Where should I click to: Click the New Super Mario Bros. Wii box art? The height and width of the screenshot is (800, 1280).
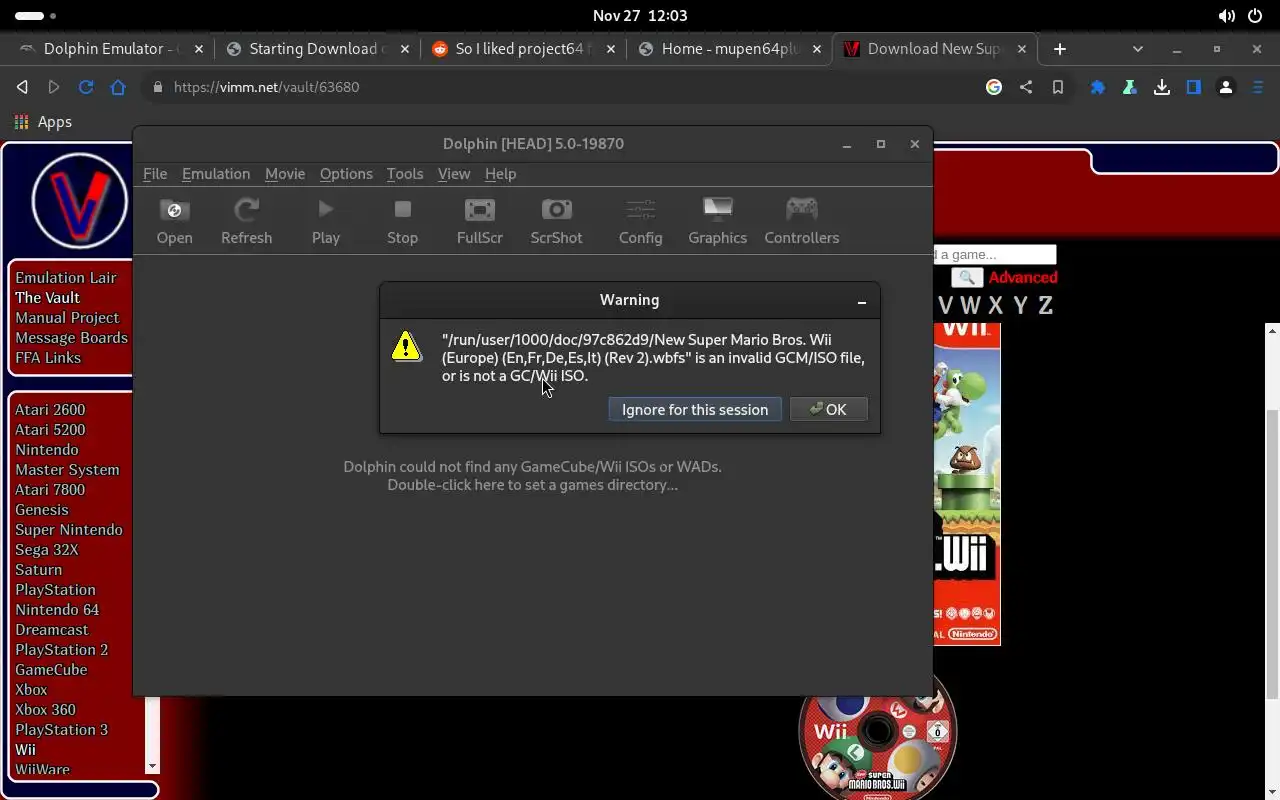[x=967, y=484]
